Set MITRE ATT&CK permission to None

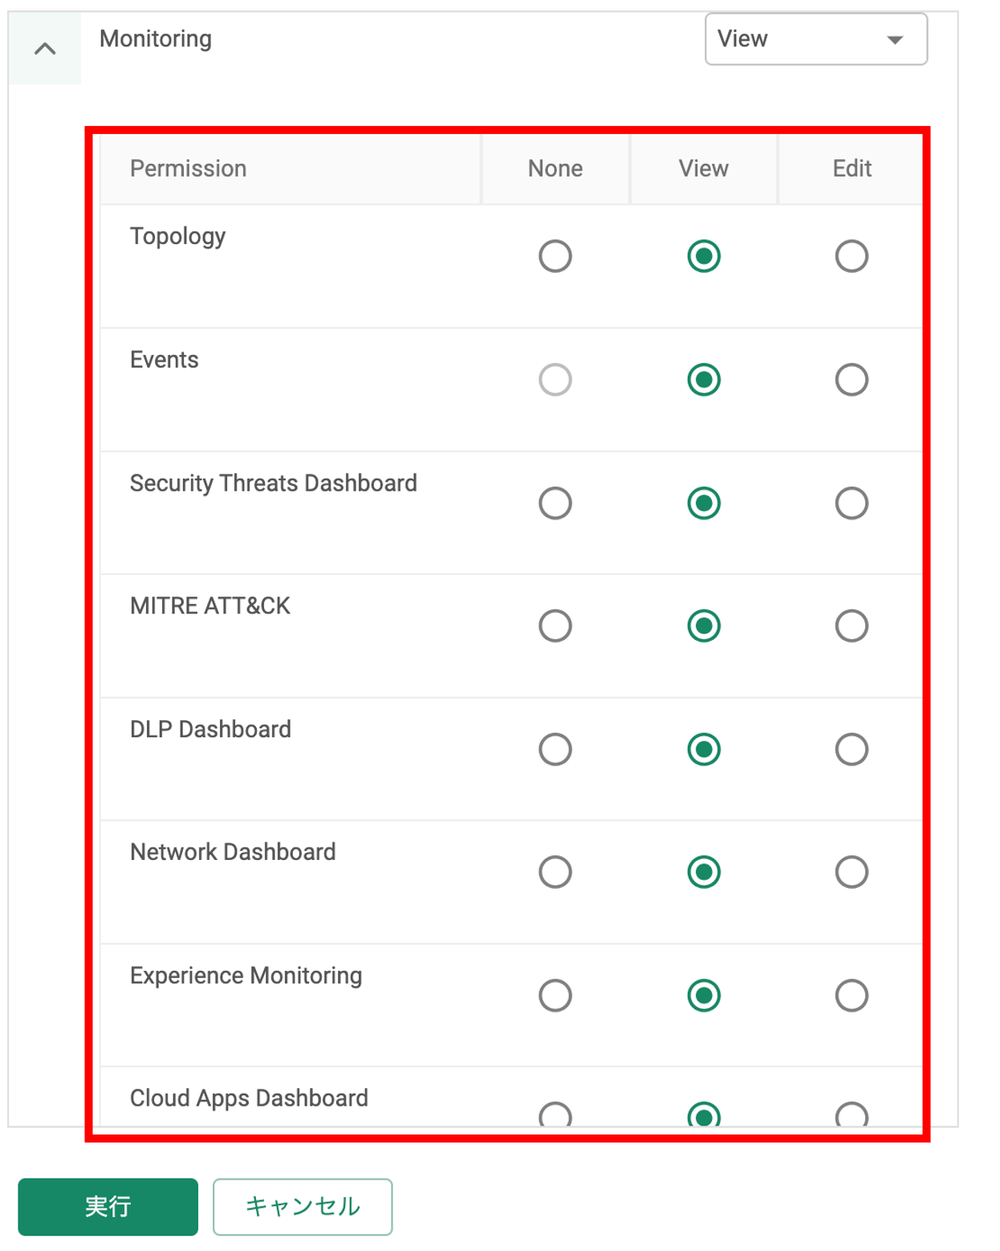[x=555, y=627]
